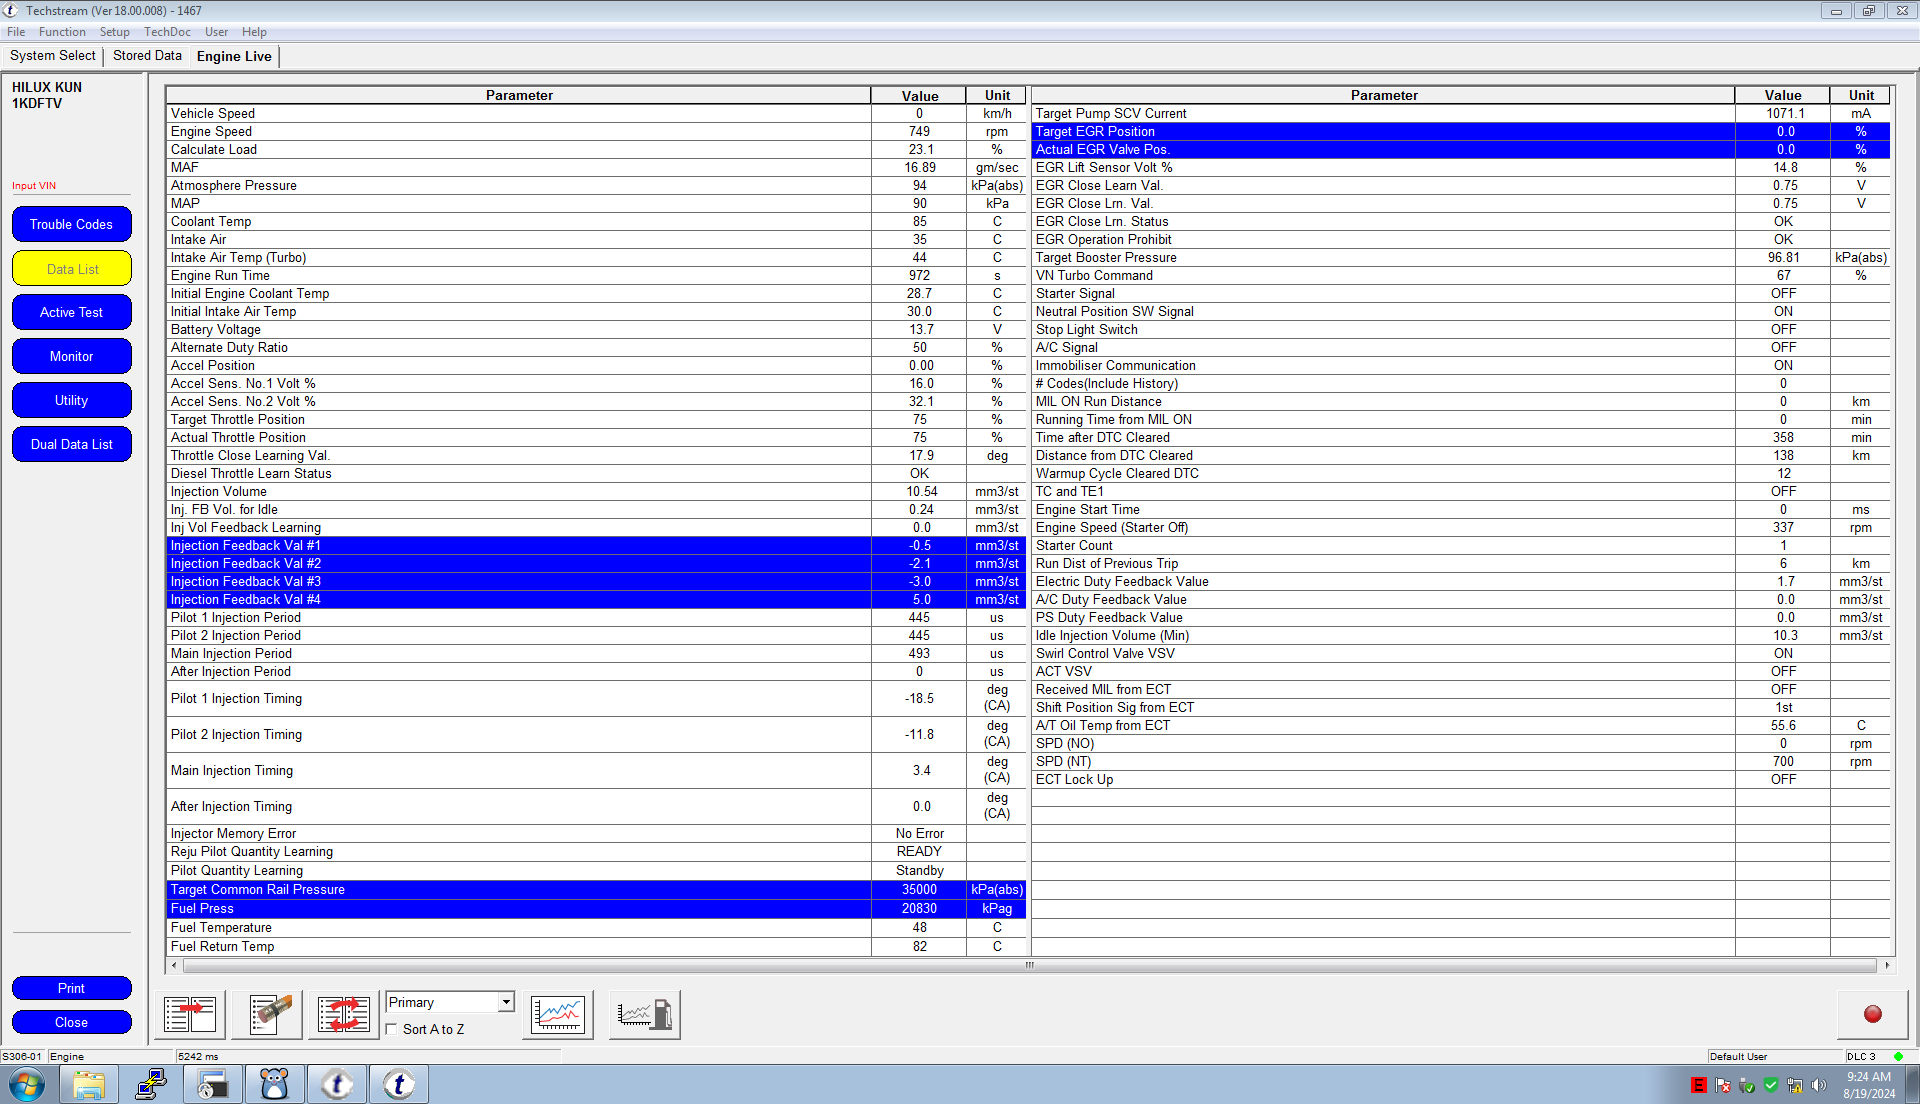This screenshot has height=1104, width=1920.
Task: Open Dual Data List
Action: pos(71,445)
